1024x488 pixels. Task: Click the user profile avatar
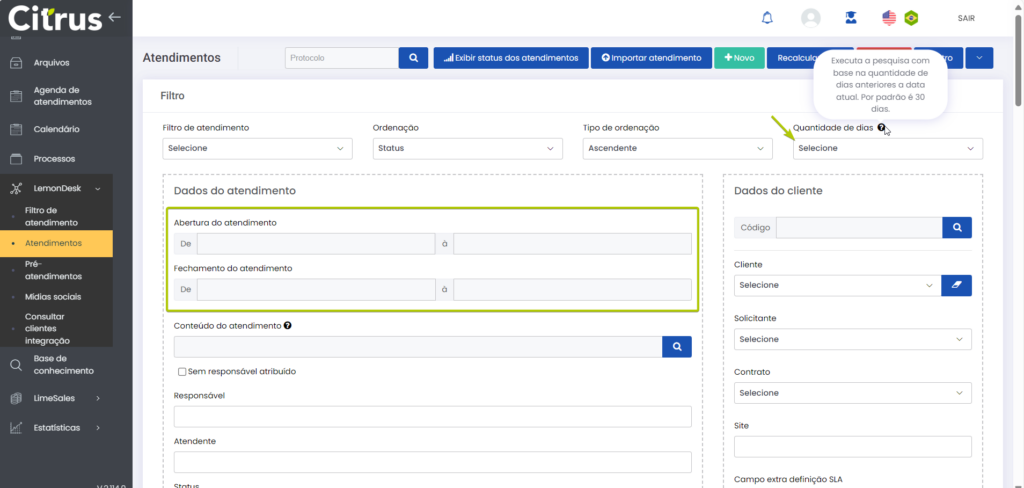(811, 18)
